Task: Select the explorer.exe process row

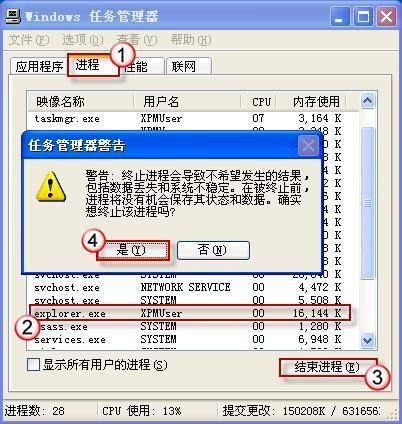Action: point(190,313)
